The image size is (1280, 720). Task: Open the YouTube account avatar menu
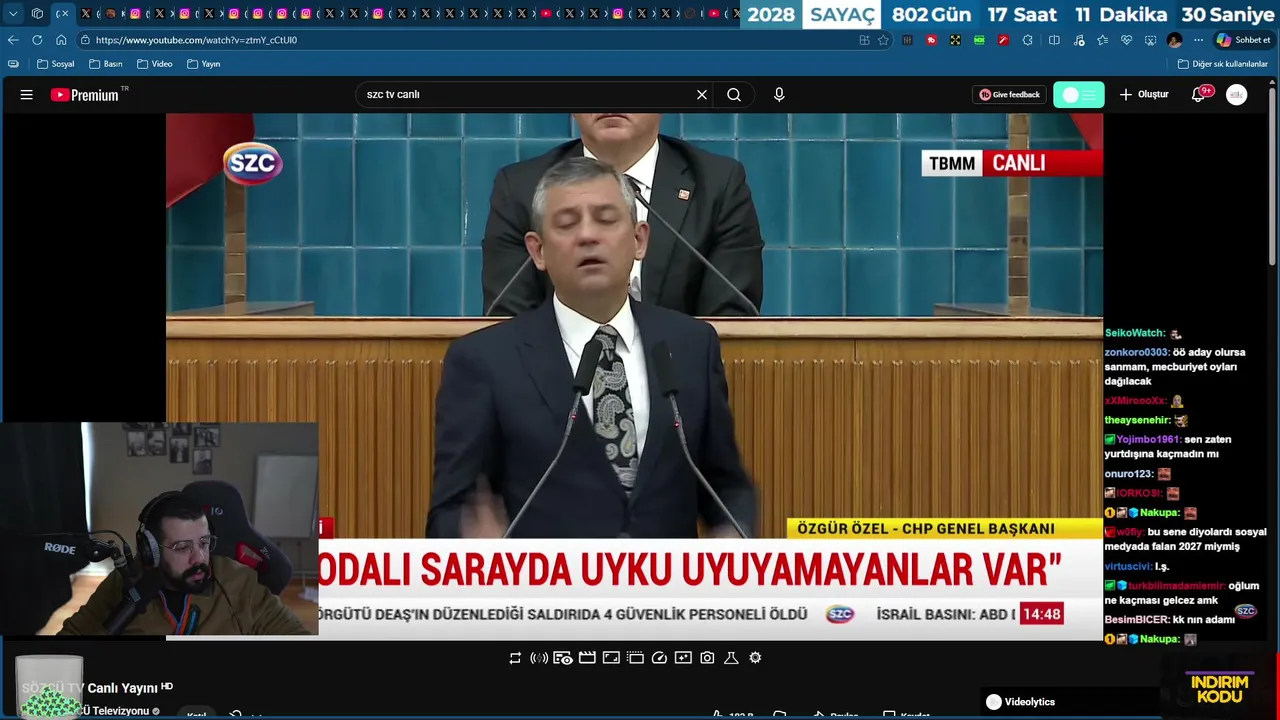click(1237, 95)
